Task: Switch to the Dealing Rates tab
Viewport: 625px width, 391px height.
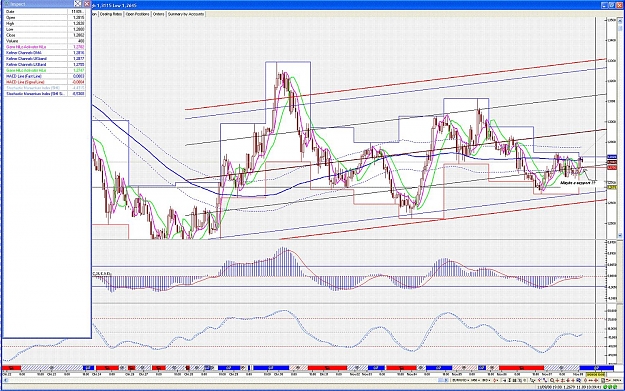Action: [111, 14]
